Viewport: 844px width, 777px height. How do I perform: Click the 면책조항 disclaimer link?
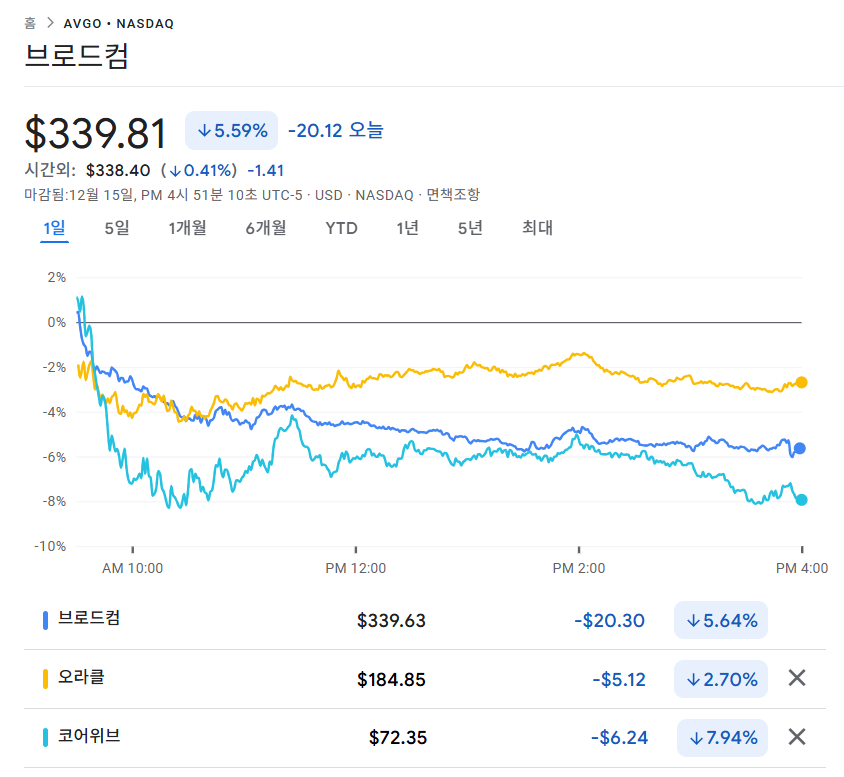click(453, 194)
